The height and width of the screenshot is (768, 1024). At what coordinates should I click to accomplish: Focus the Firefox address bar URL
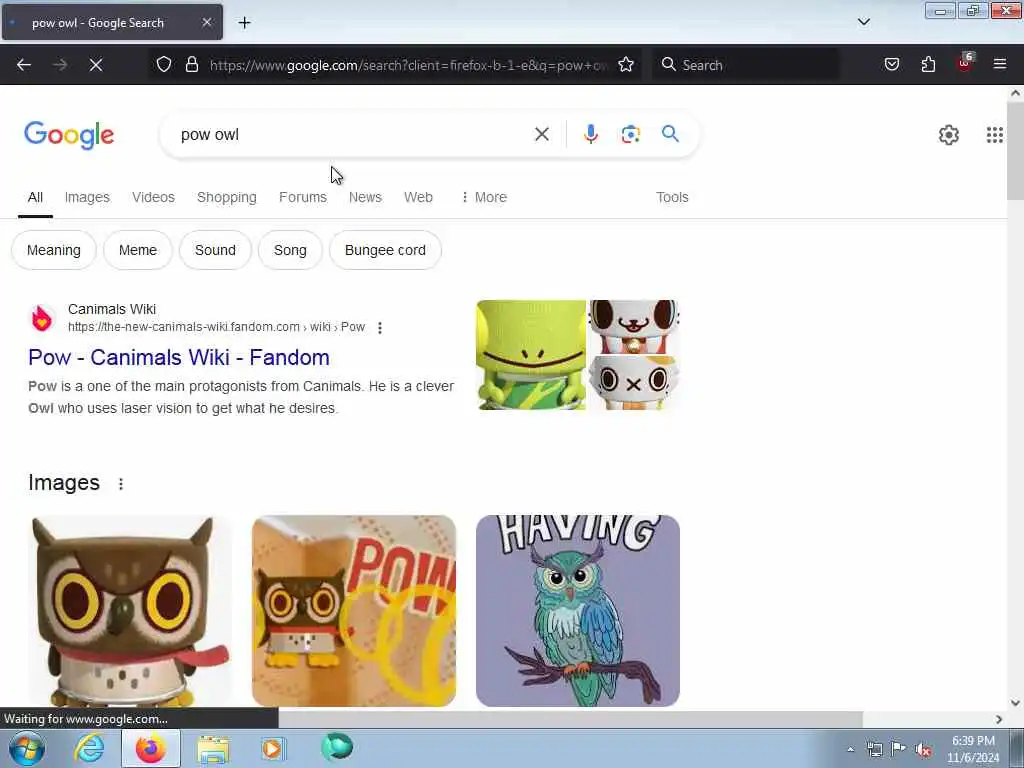(x=408, y=65)
